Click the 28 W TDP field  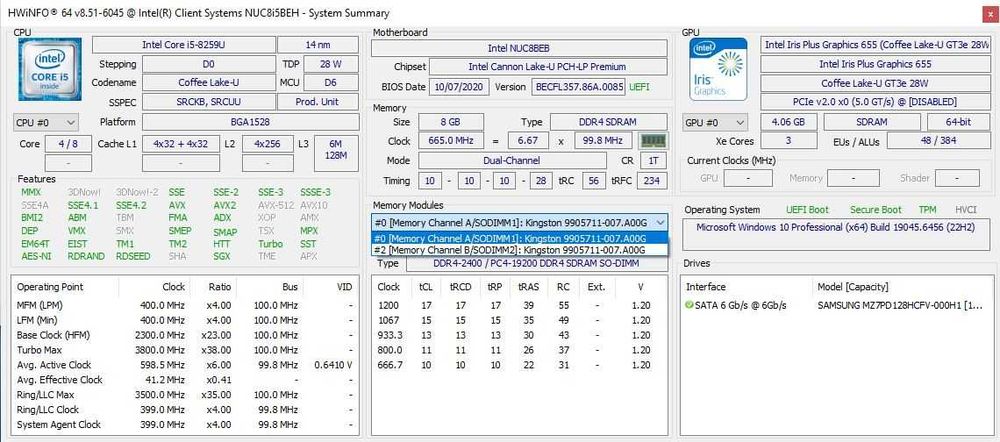tap(331, 64)
